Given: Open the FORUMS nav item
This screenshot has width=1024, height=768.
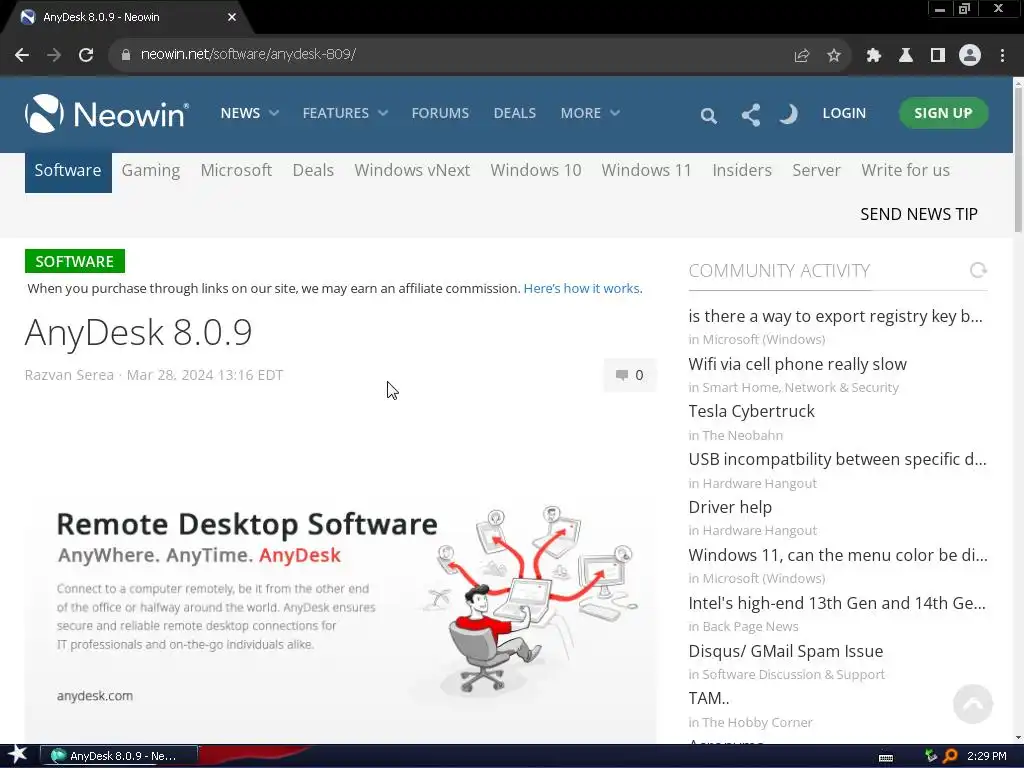Looking at the screenshot, I should point(440,113).
